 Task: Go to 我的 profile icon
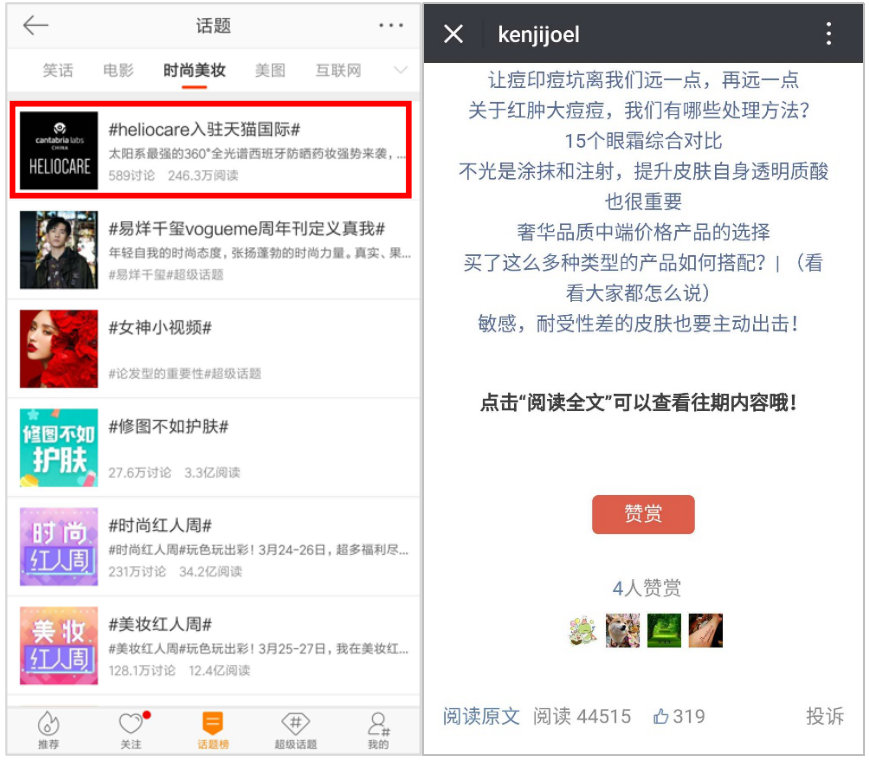pos(377,724)
